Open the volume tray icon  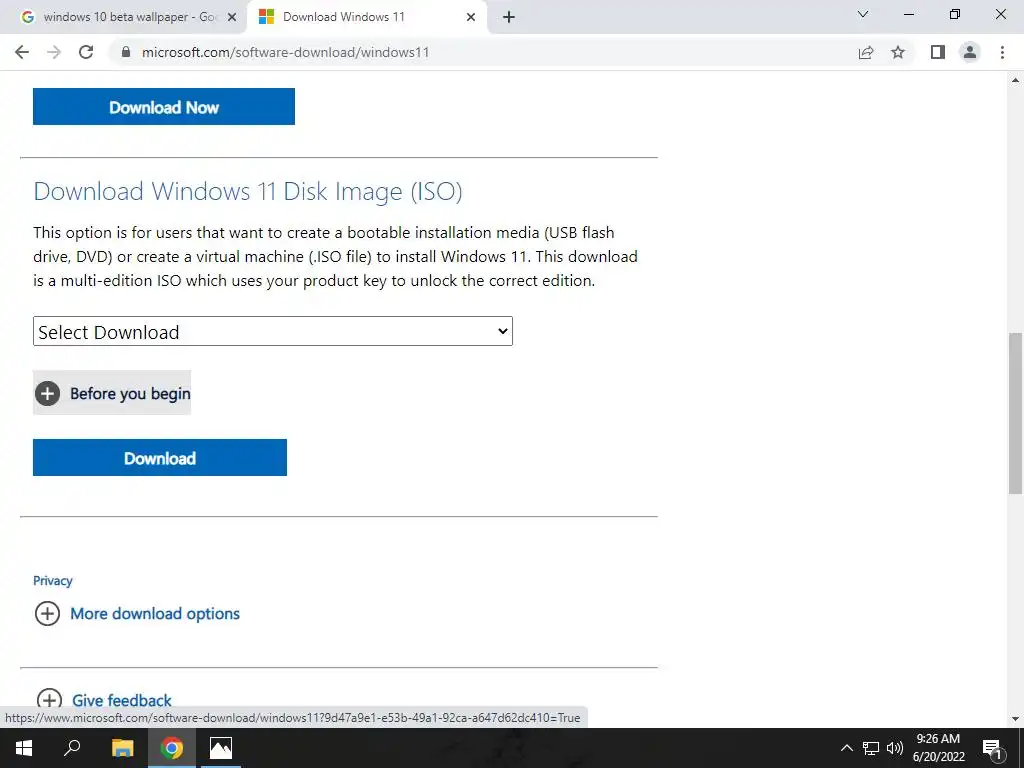coord(895,748)
